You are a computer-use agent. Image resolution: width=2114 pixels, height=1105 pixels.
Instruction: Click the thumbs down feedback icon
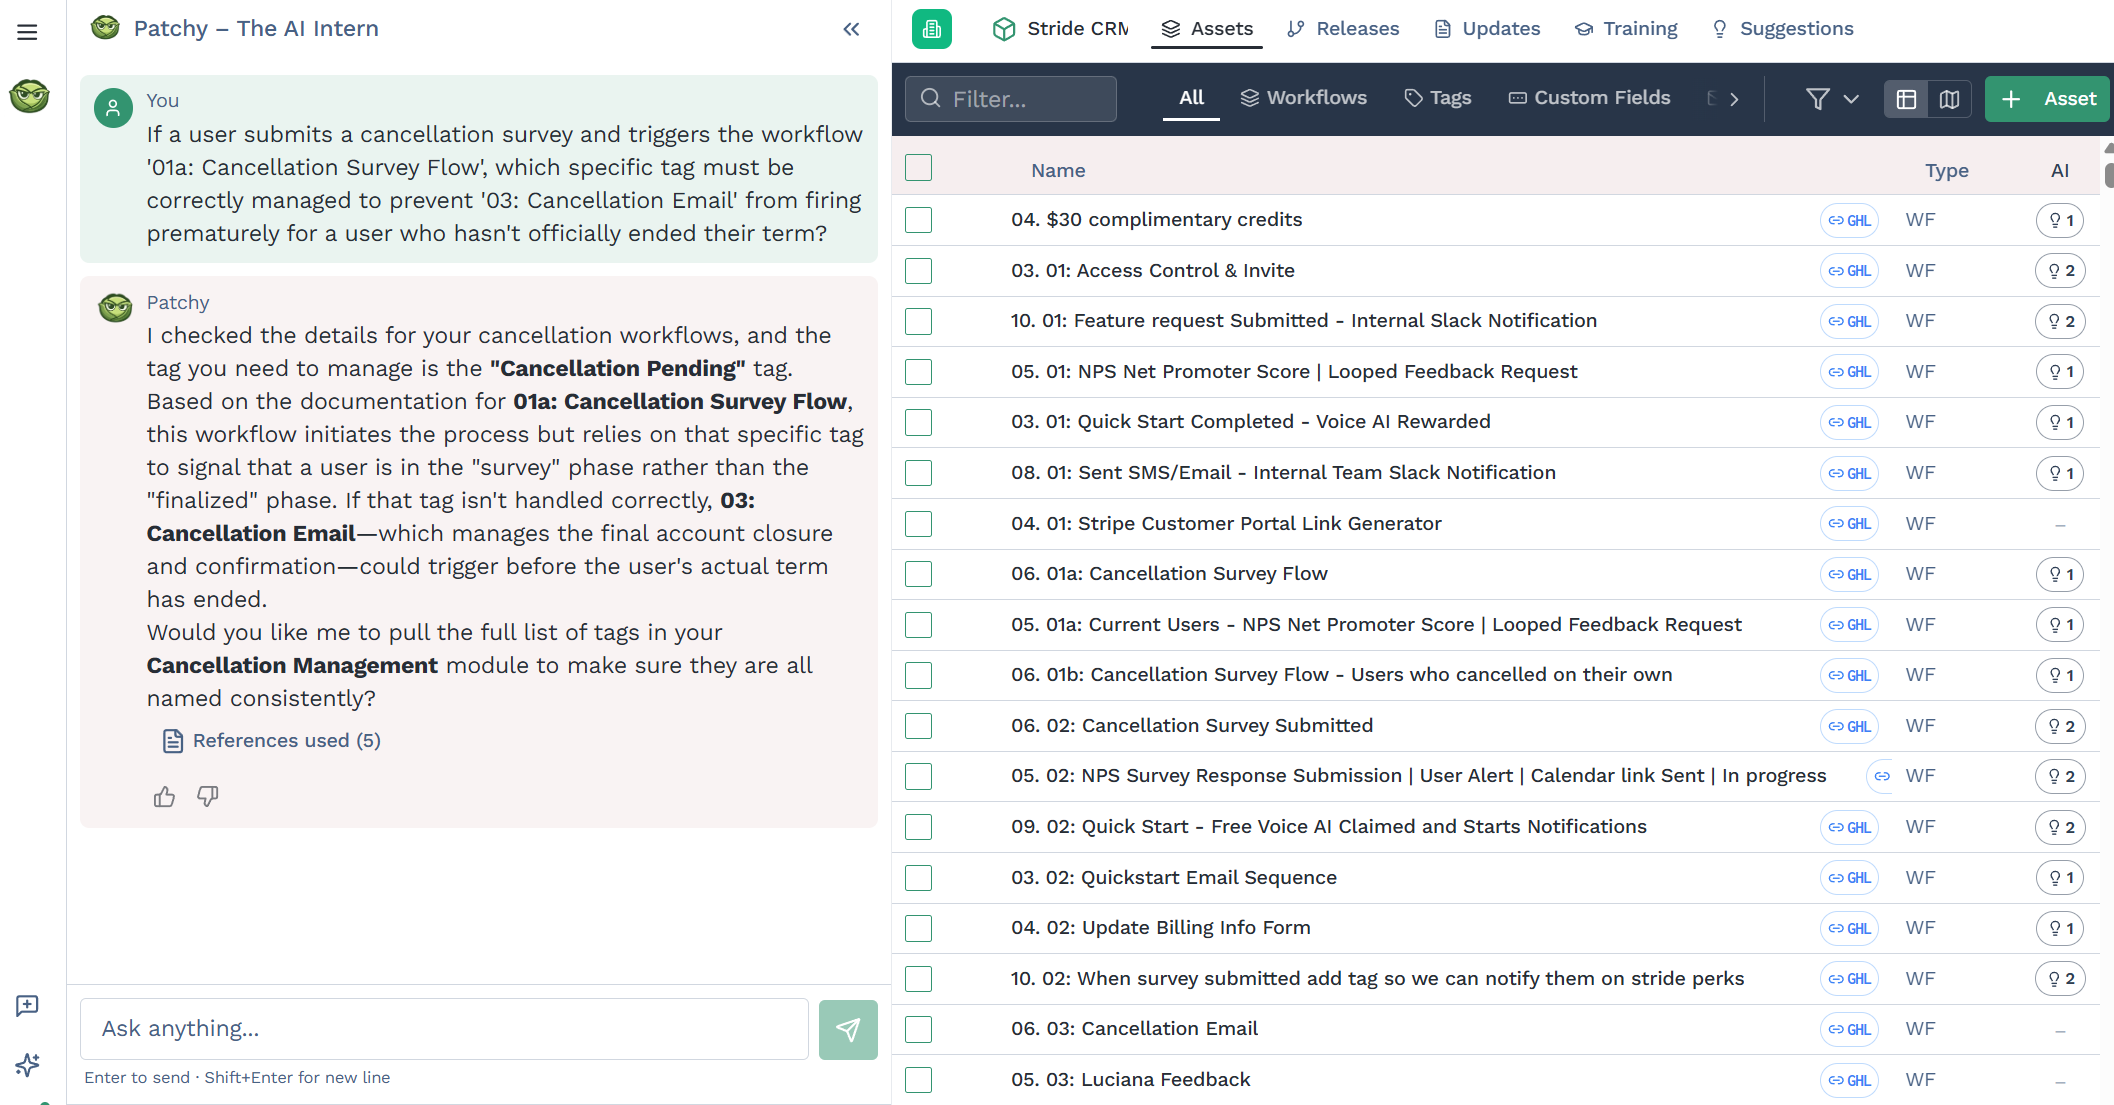tap(208, 796)
